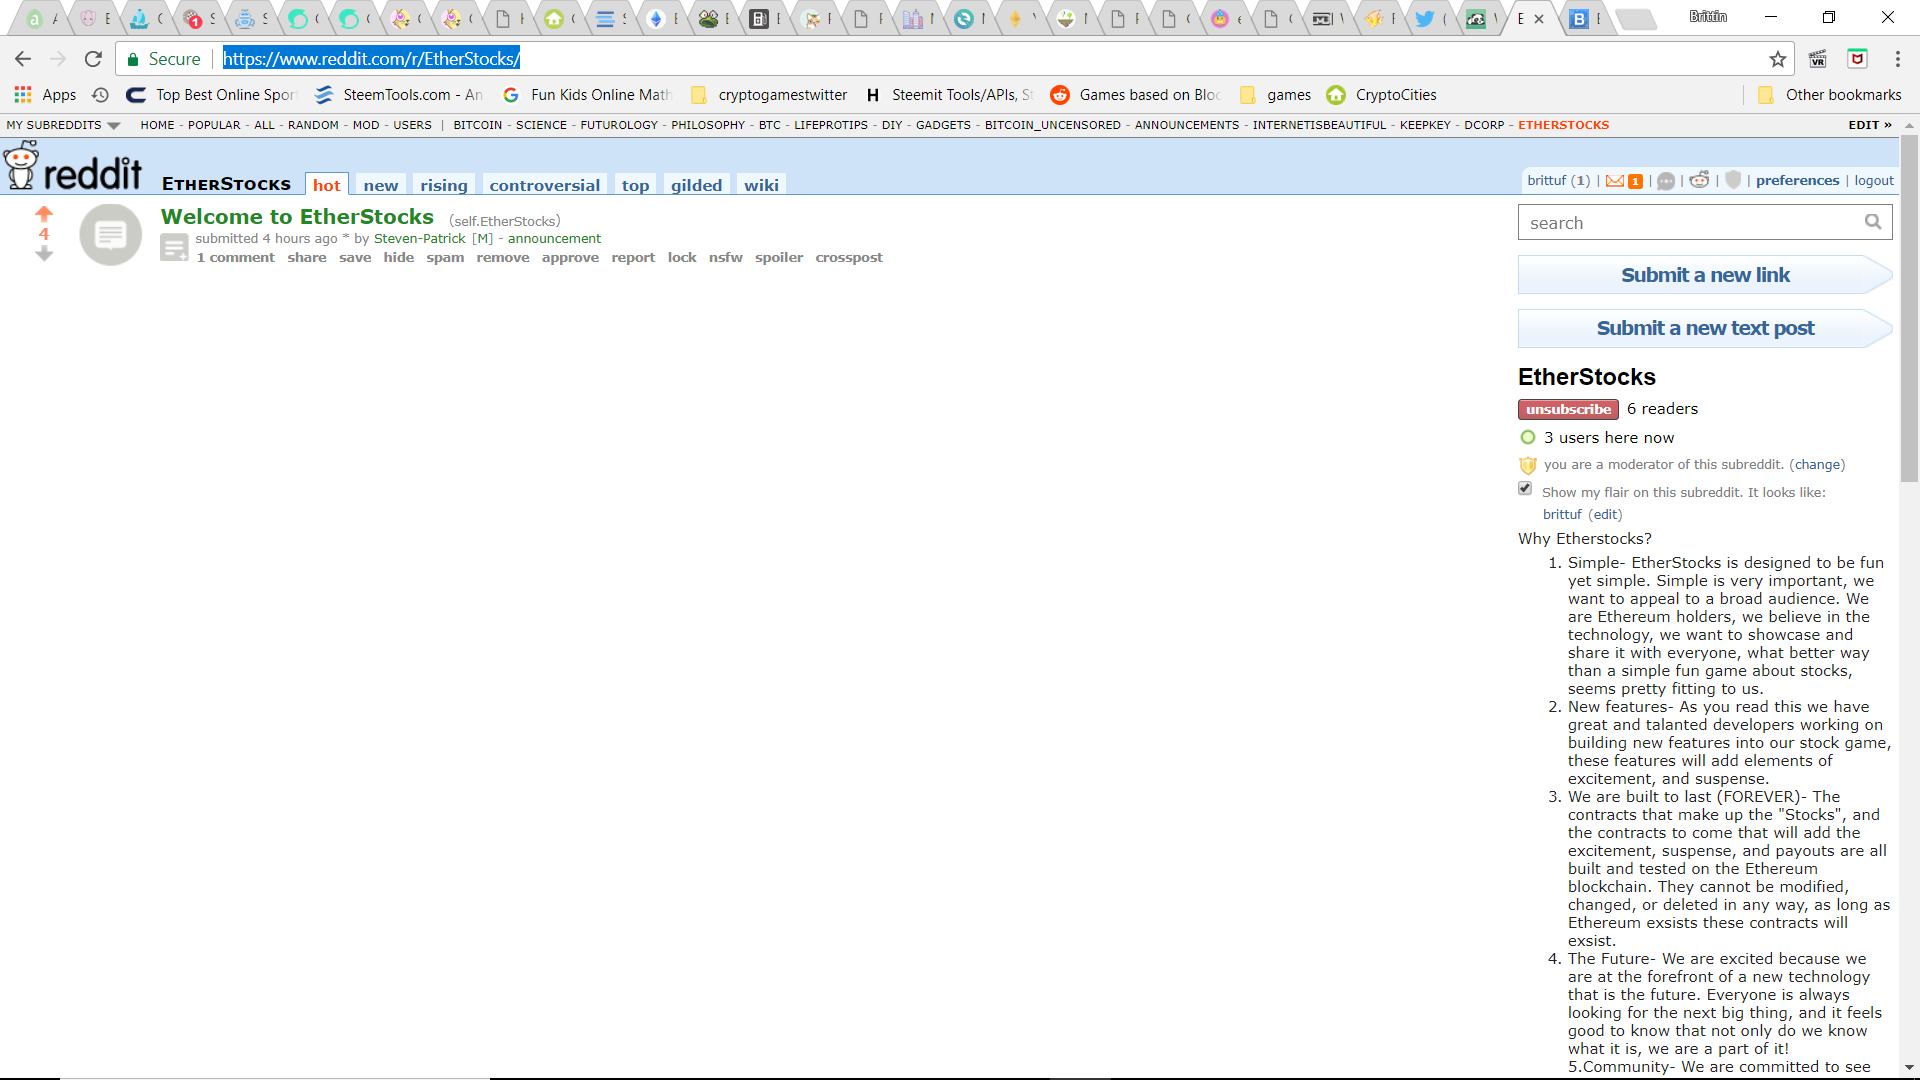The width and height of the screenshot is (1920, 1080).
Task: Bookmark this page with the star icon
Action: pos(1777,59)
